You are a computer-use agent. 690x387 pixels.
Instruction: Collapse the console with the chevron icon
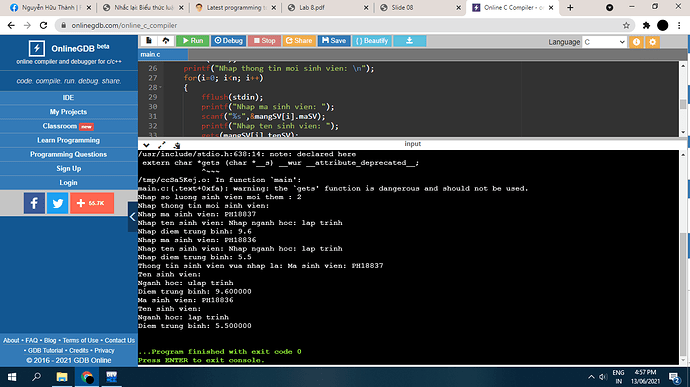[146, 145]
